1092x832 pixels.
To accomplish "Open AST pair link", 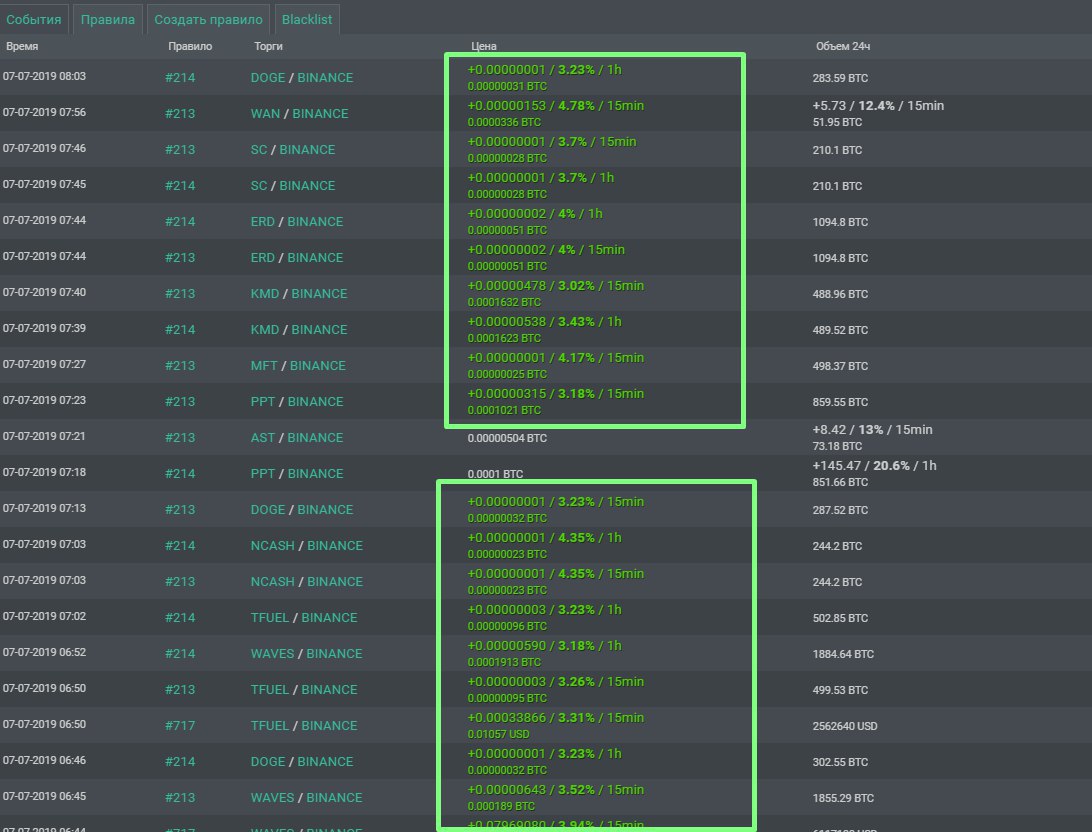I will coord(263,438).
